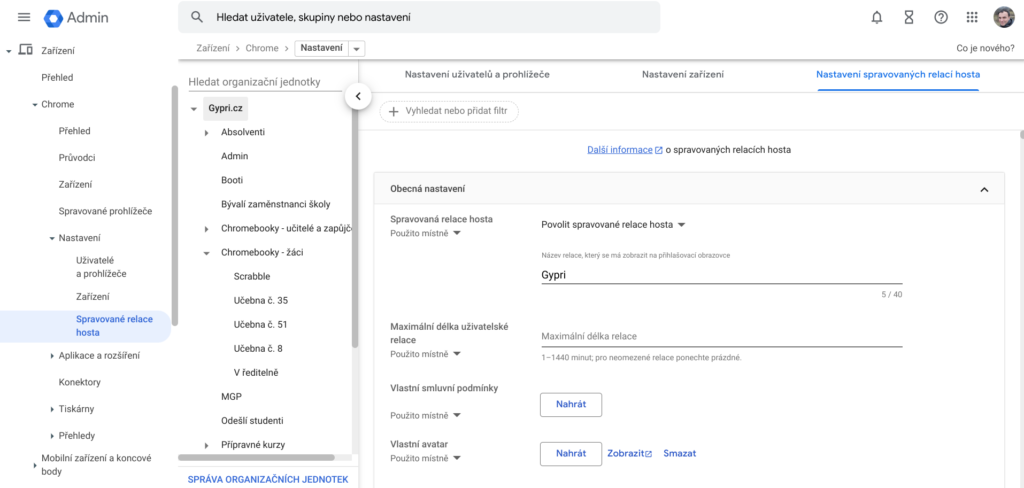Open the help question mark icon
This screenshot has height=488, width=1024.
(x=940, y=17)
